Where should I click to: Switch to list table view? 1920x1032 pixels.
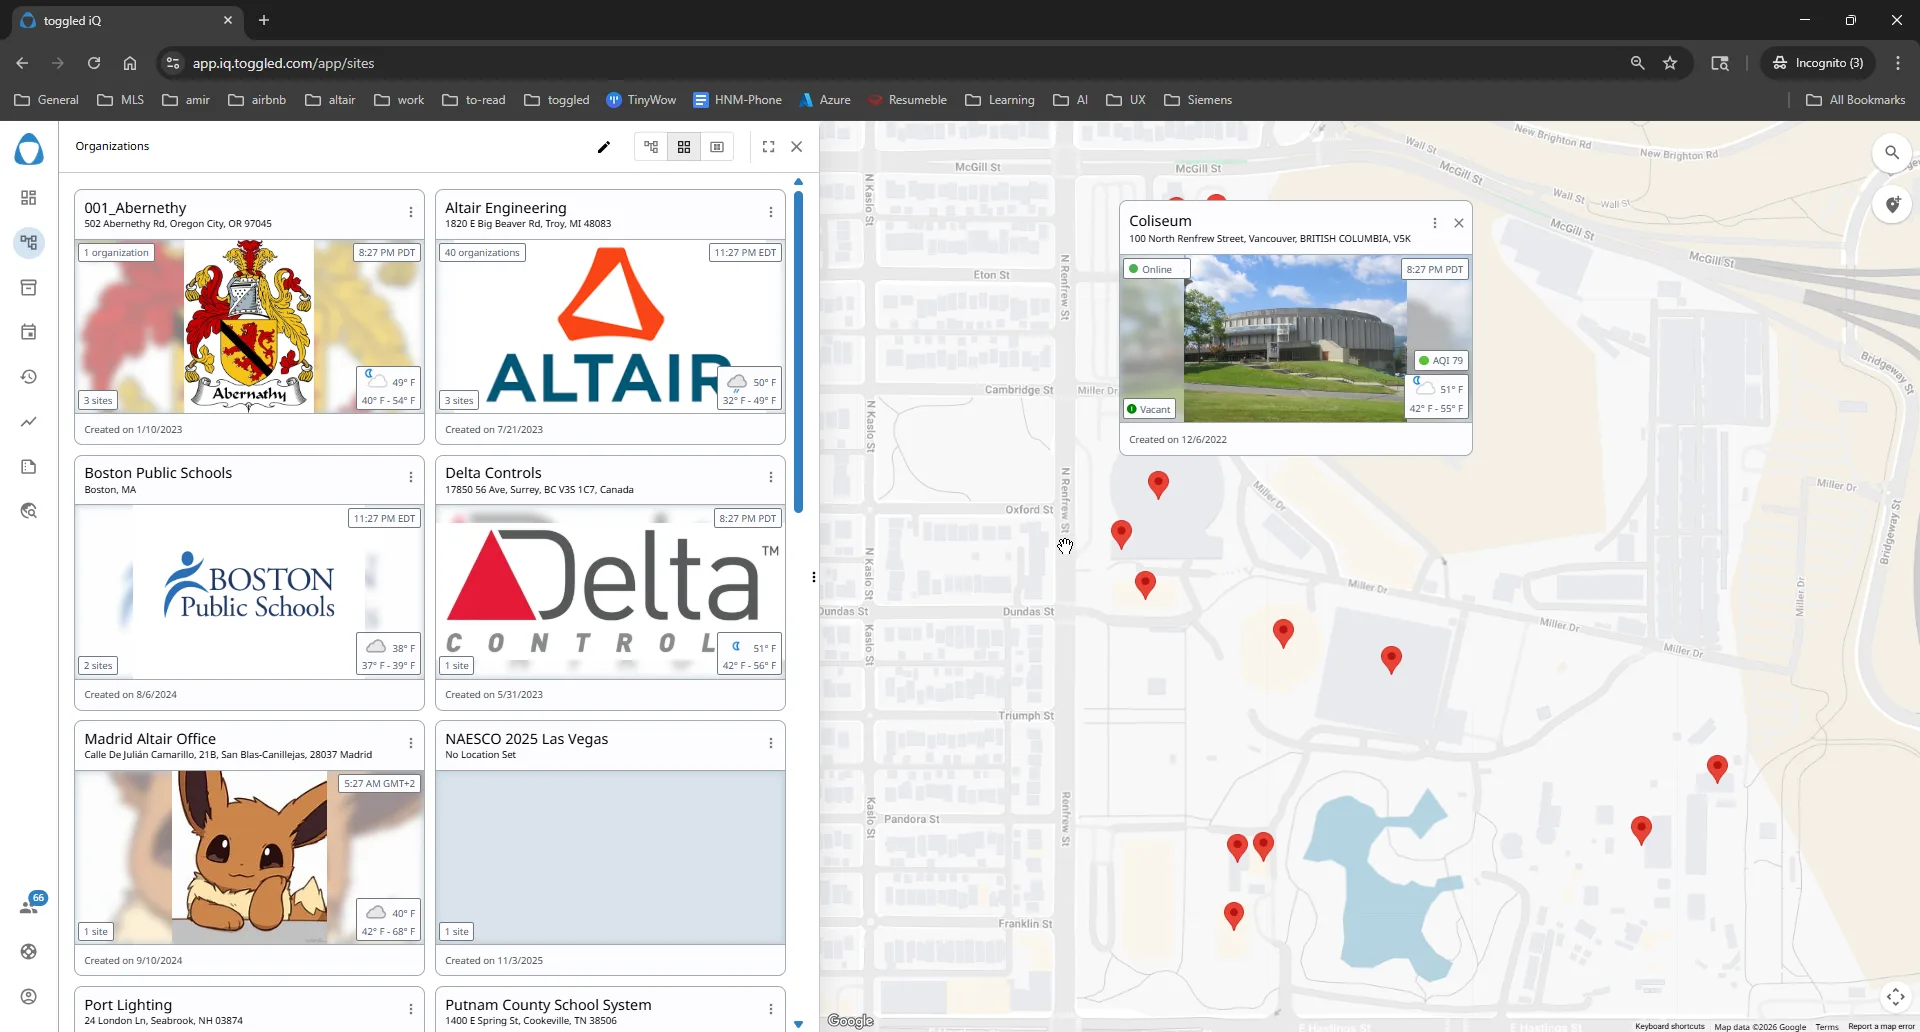pyautogui.click(x=717, y=147)
